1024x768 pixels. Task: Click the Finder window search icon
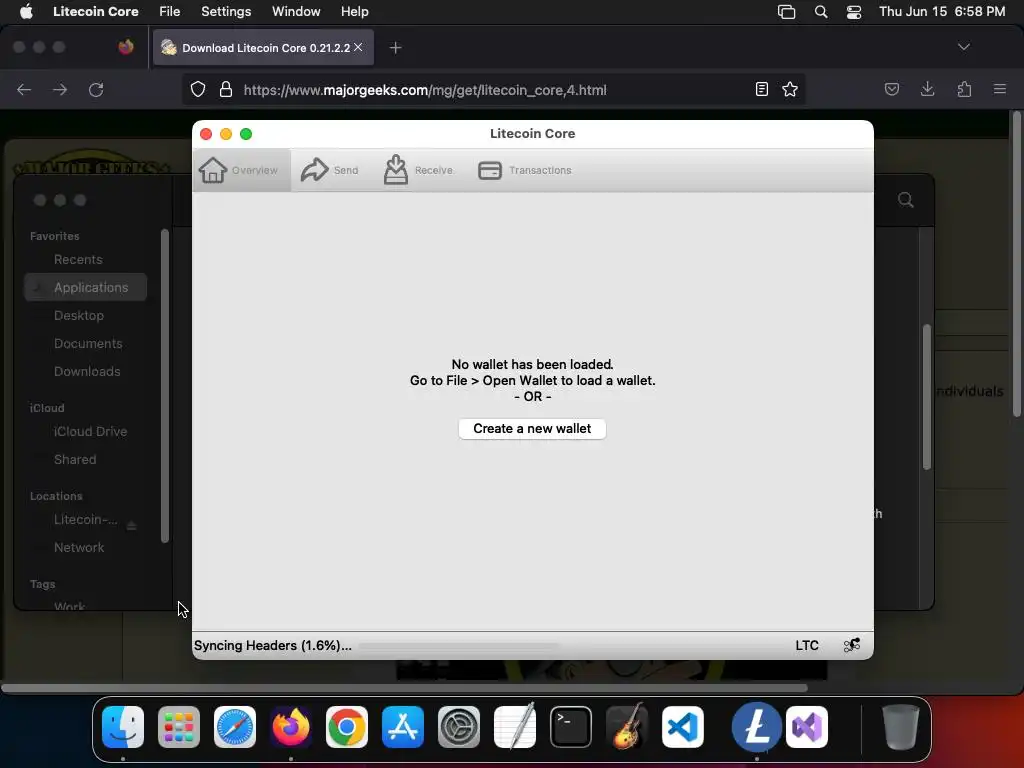pos(905,200)
